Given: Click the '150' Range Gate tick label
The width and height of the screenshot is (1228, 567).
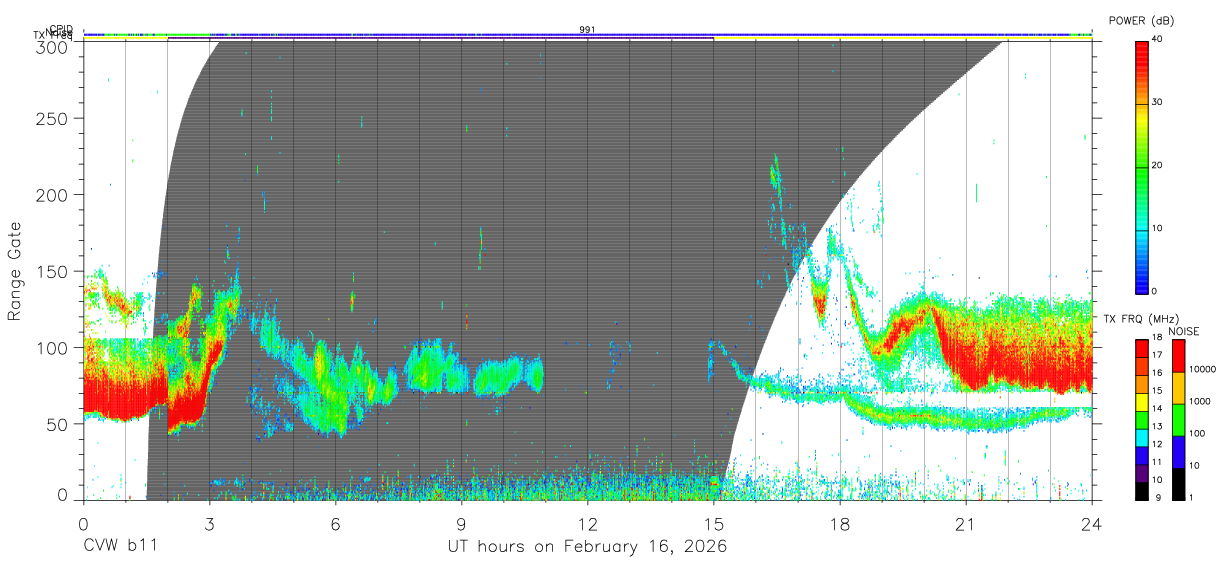Looking at the screenshot, I should [x=52, y=271].
